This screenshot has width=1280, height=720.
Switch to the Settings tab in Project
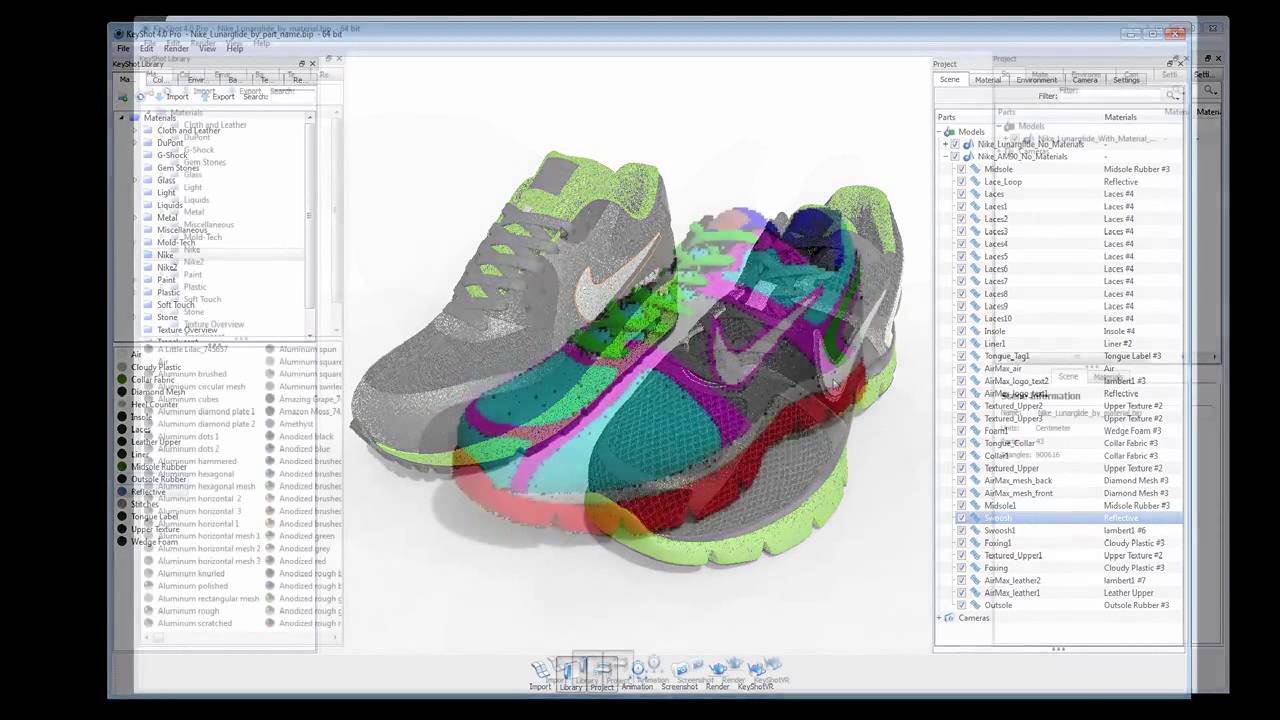coord(1126,80)
